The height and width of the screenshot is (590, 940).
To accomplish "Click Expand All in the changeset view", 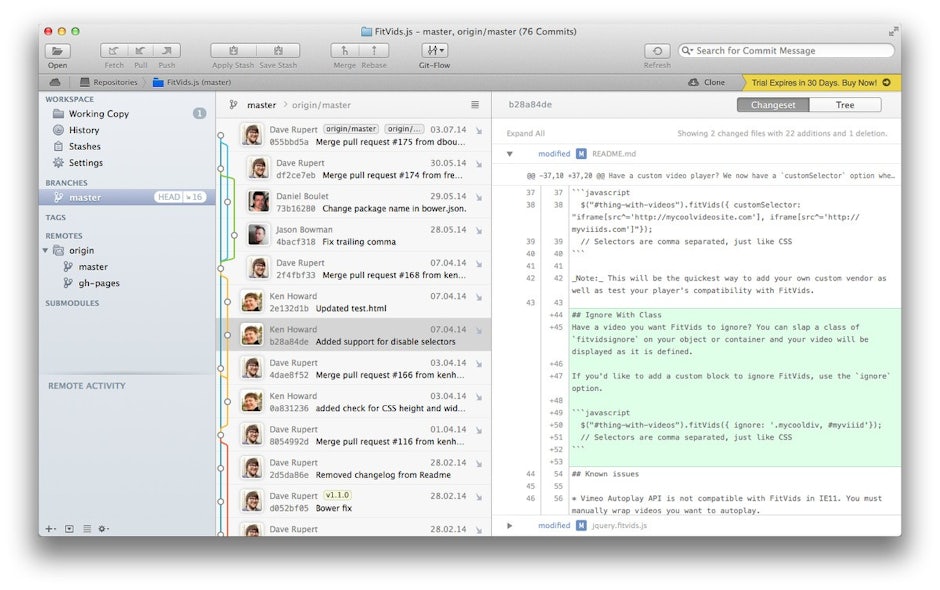I will click(526, 134).
